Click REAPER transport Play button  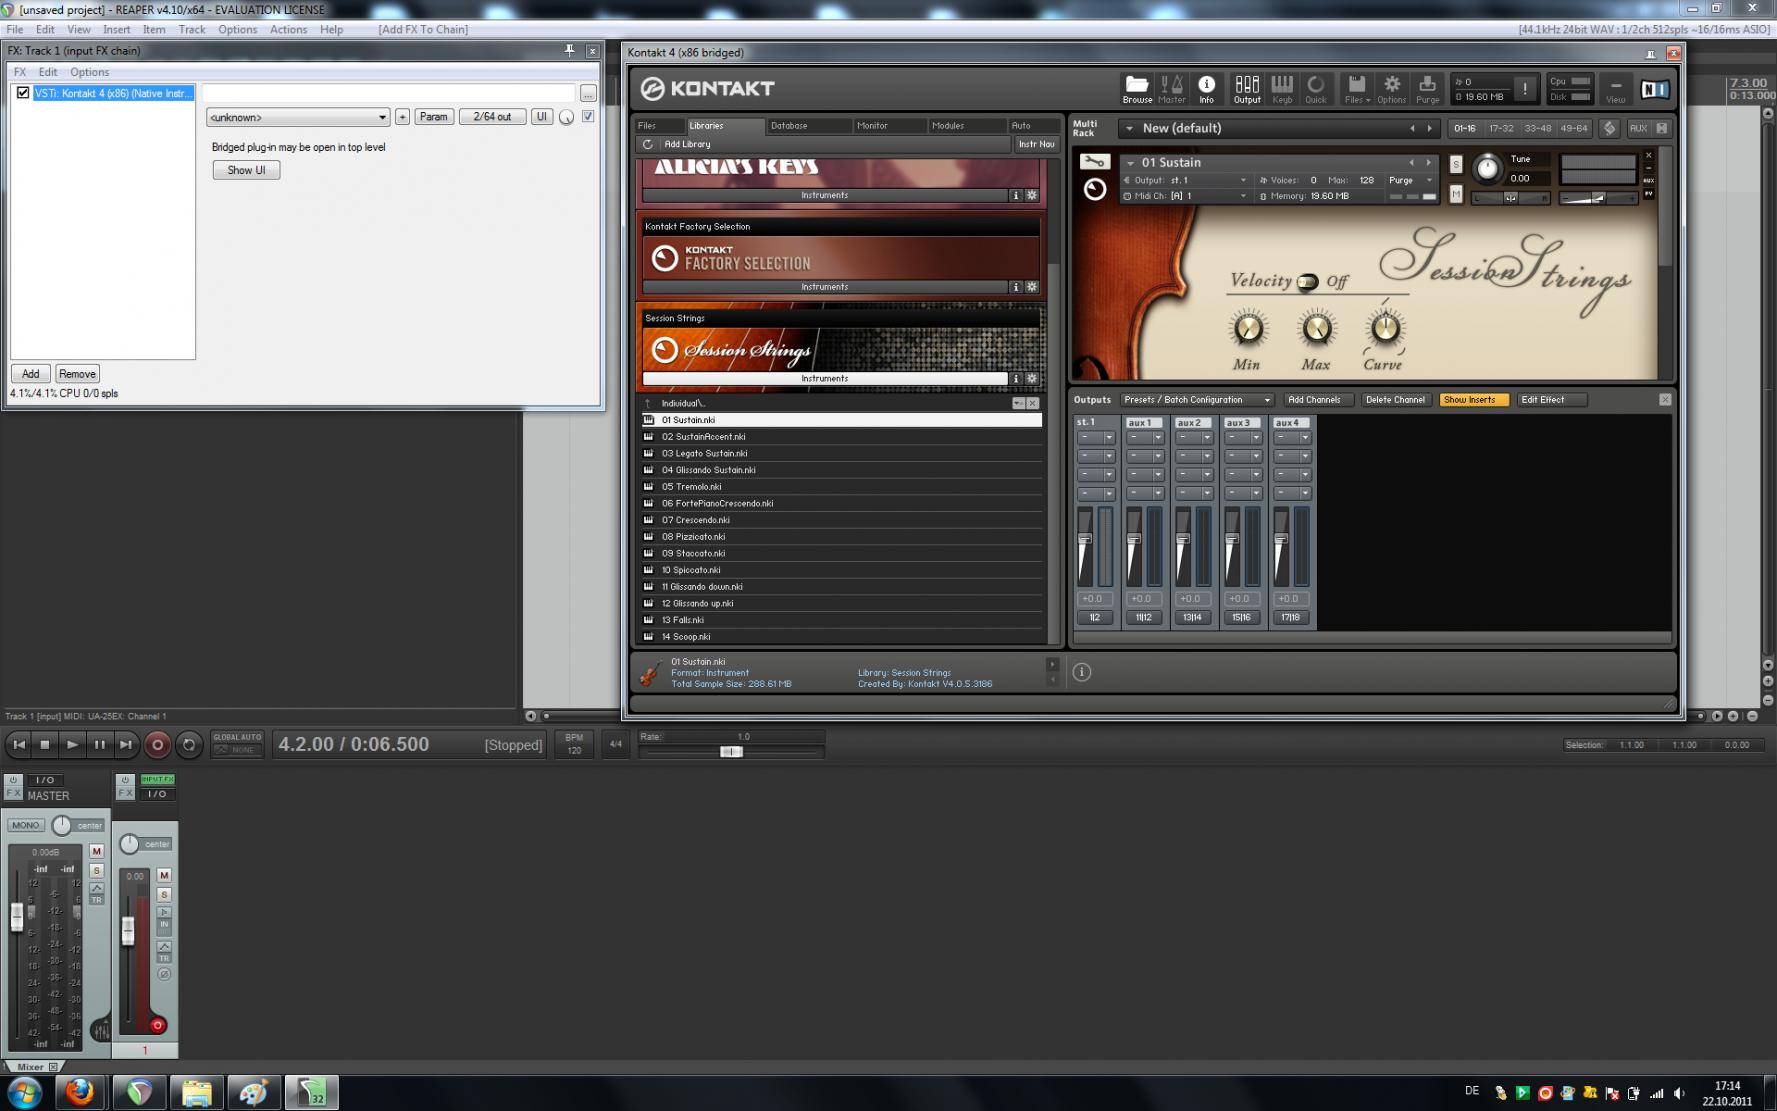pyautogui.click(x=71, y=744)
